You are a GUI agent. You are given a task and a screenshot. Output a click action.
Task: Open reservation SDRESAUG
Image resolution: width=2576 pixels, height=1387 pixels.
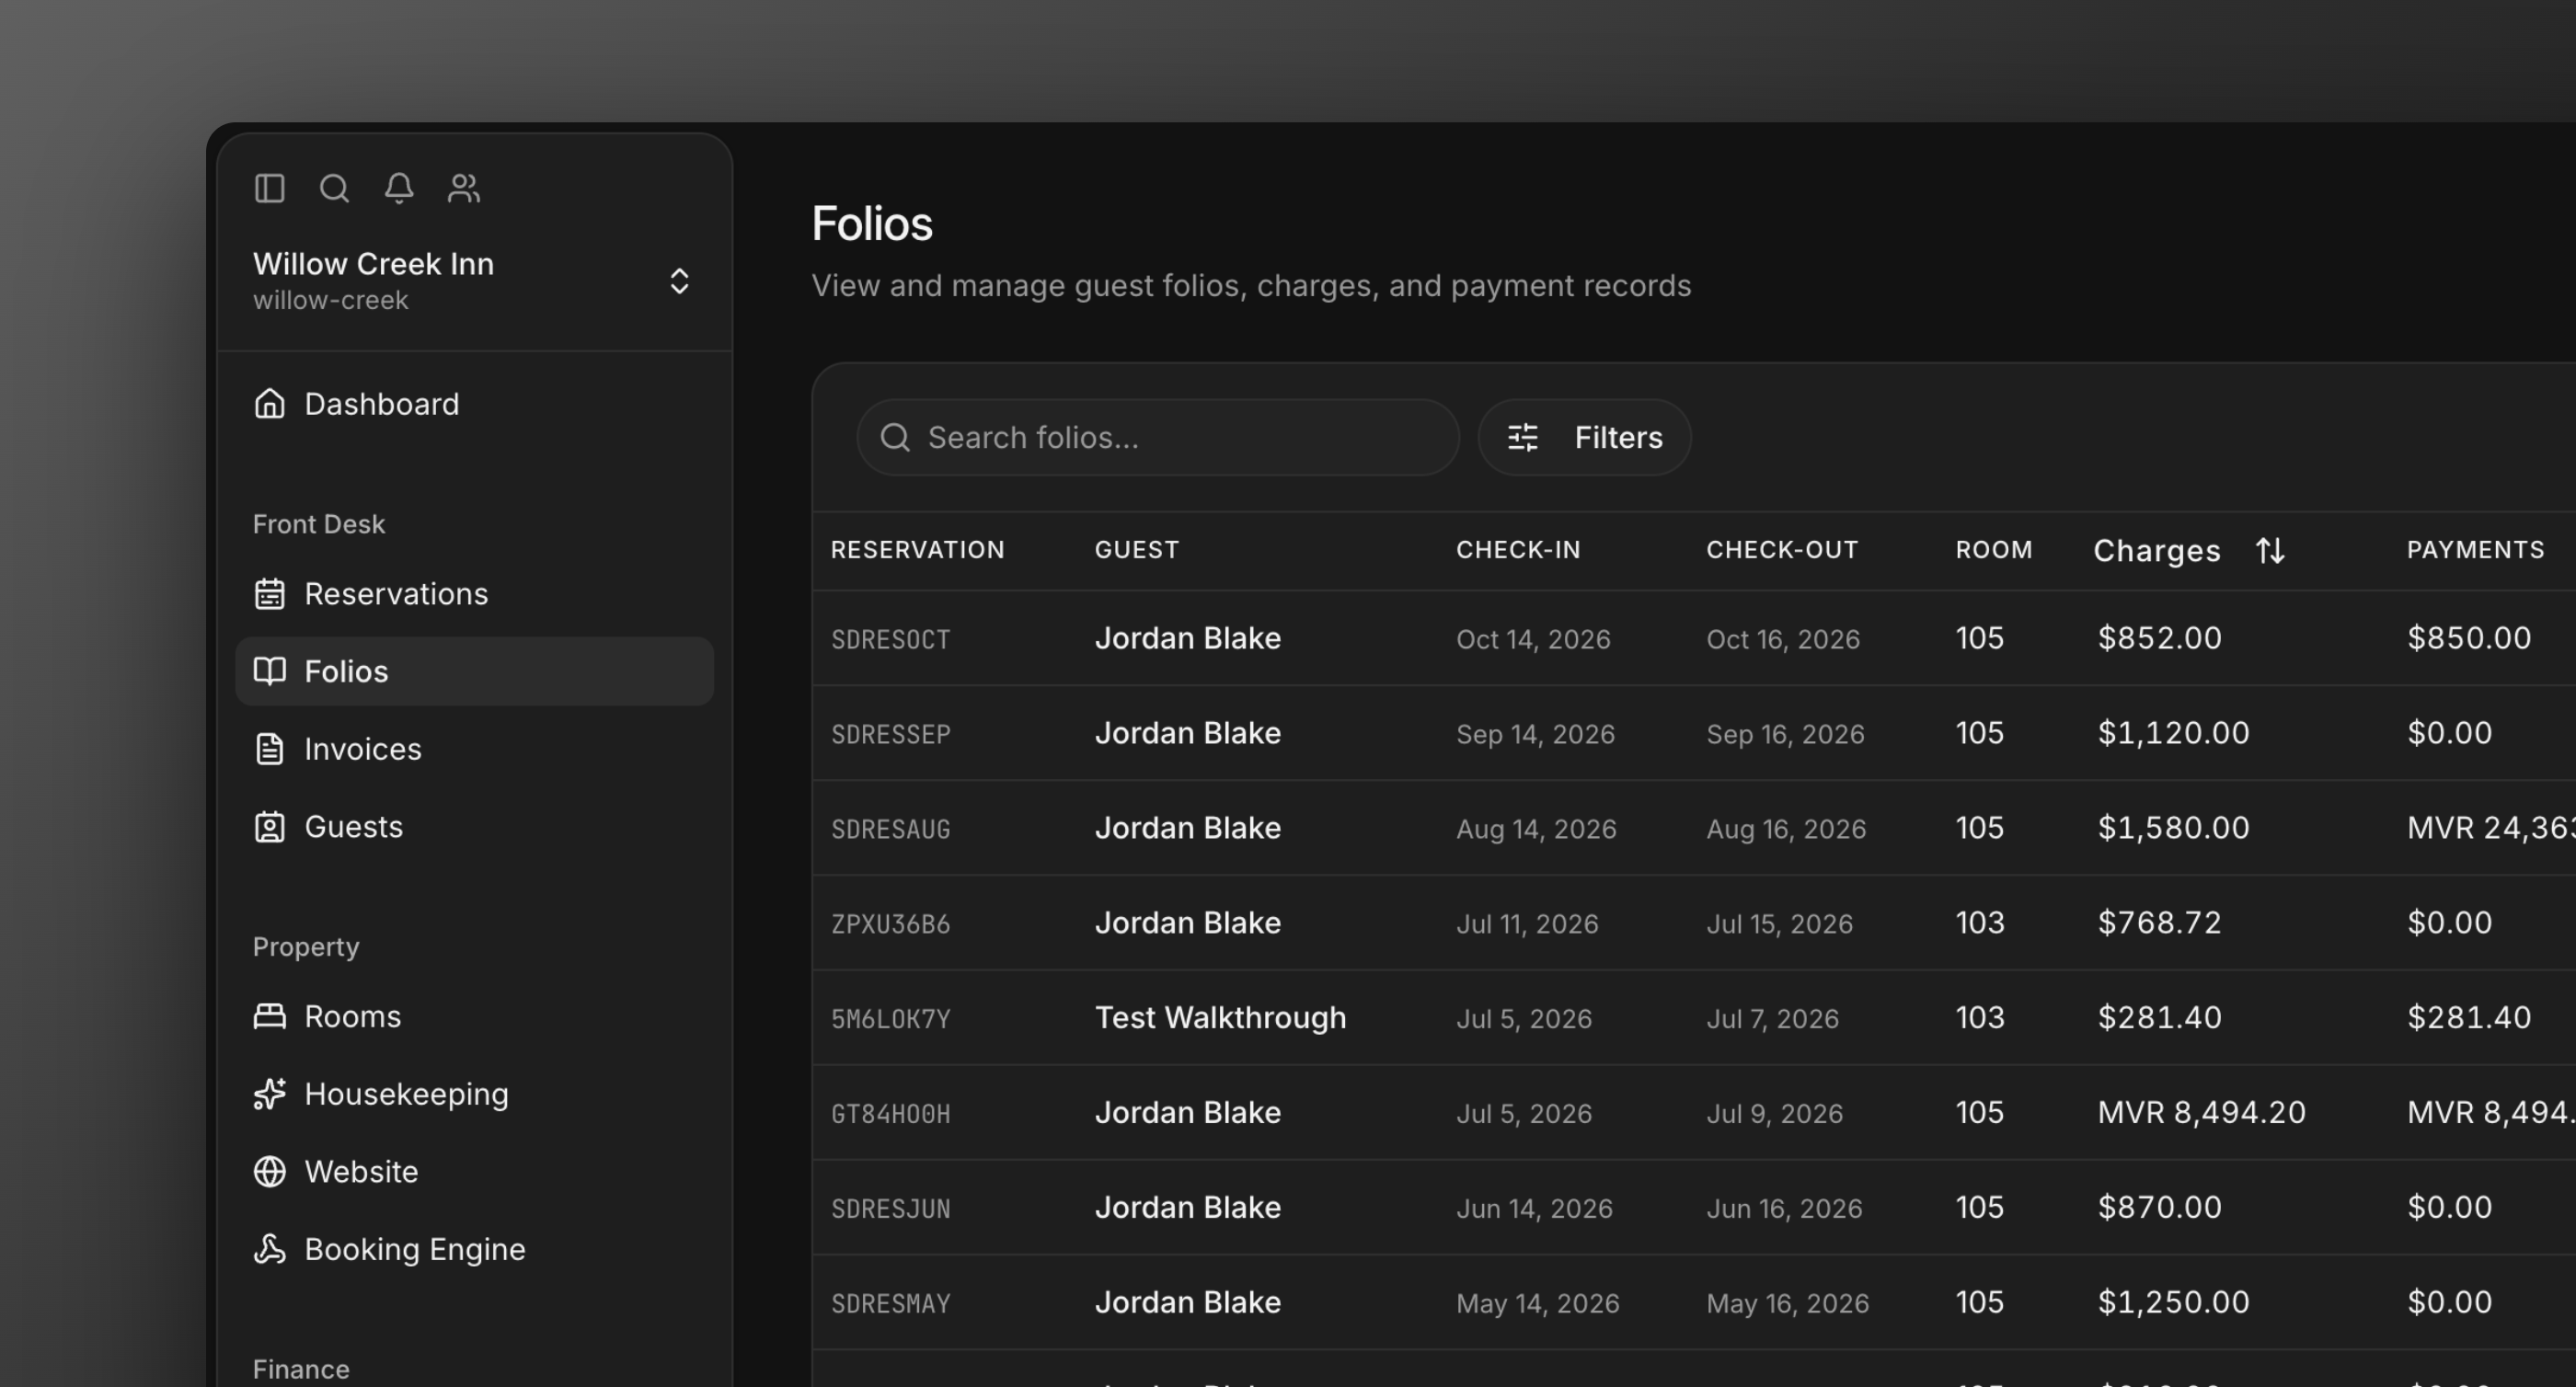[890, 829]
